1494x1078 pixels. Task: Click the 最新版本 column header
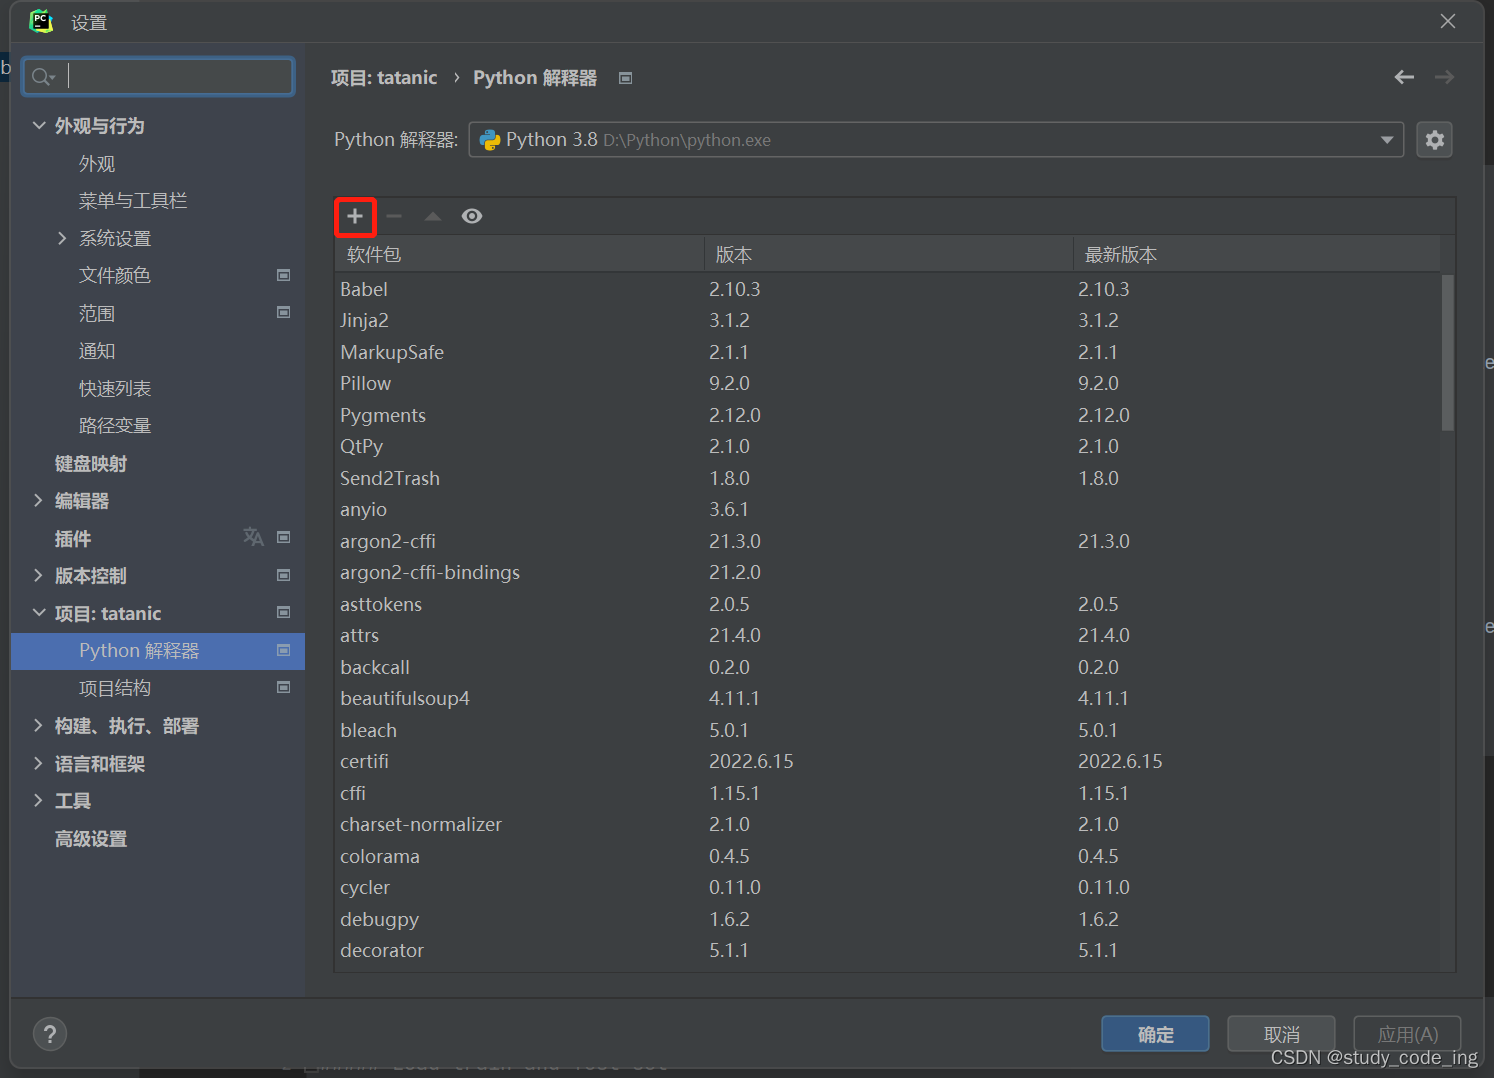pyautogui.click(x=1257, y=255)
